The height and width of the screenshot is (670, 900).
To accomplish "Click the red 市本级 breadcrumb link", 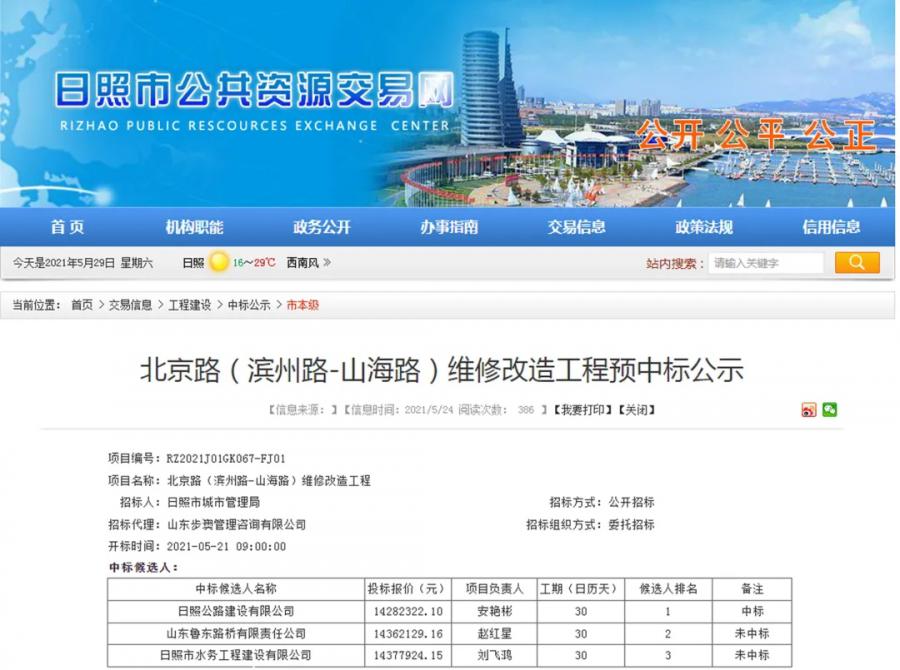I will click(303, 305).
